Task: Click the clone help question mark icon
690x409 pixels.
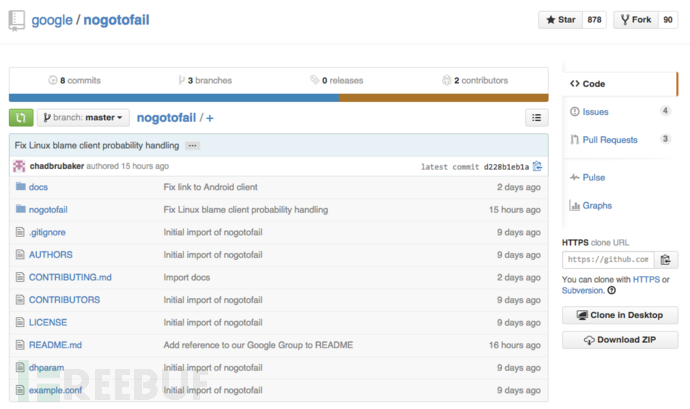Action: [x=612, y=291]
